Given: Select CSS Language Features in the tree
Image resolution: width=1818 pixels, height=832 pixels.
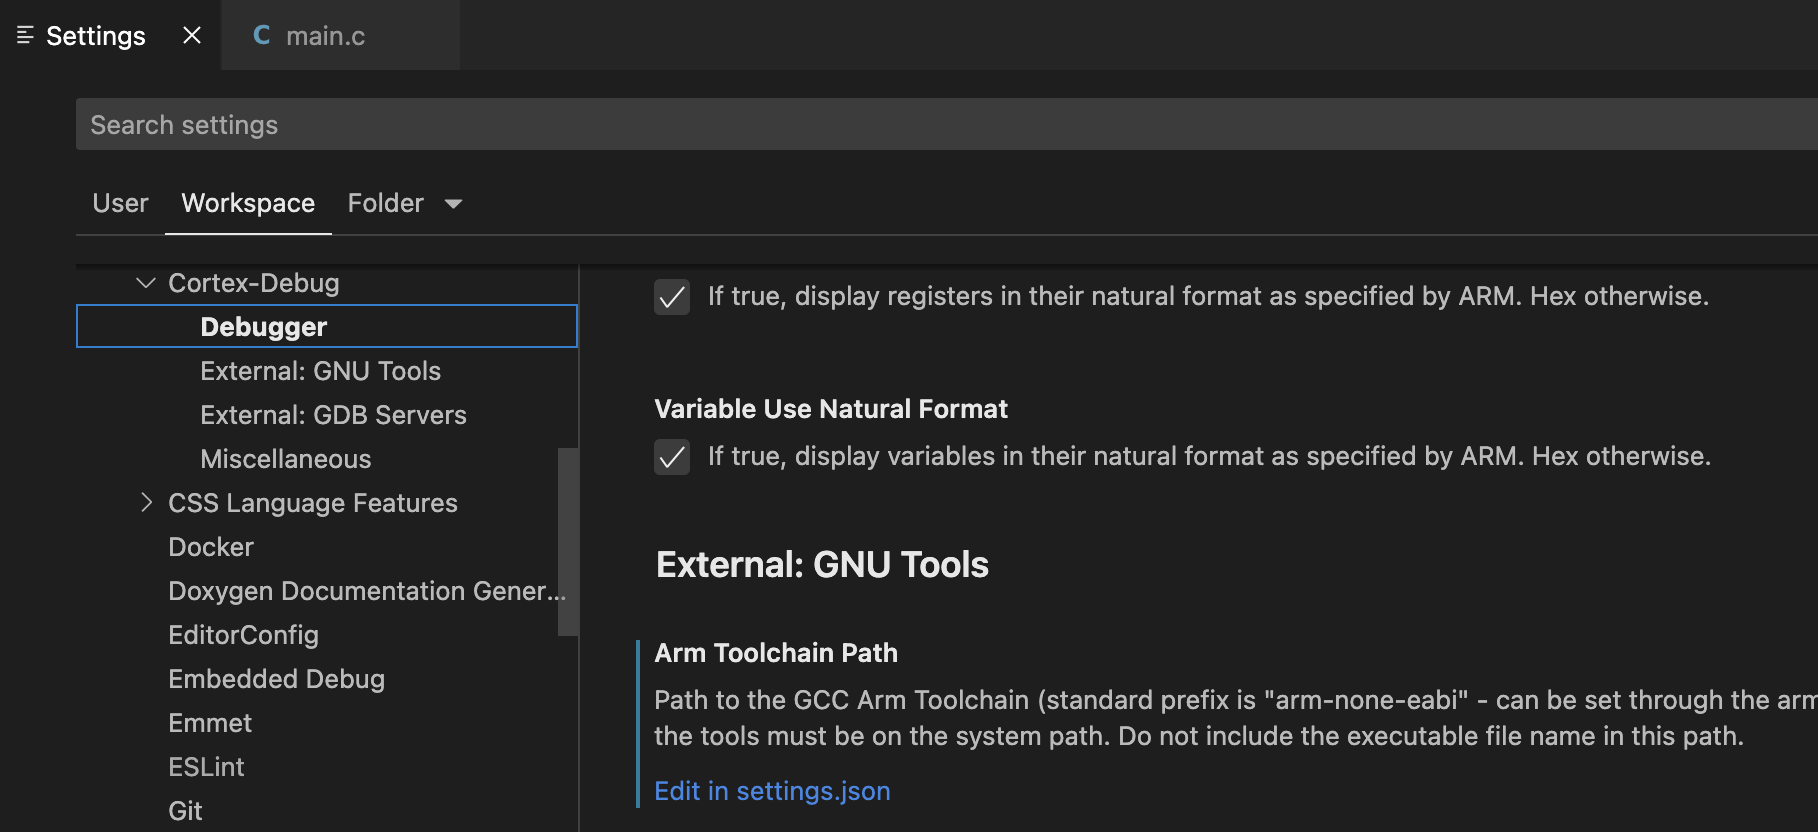Looking at the screenshot, I should pos(313,503).
